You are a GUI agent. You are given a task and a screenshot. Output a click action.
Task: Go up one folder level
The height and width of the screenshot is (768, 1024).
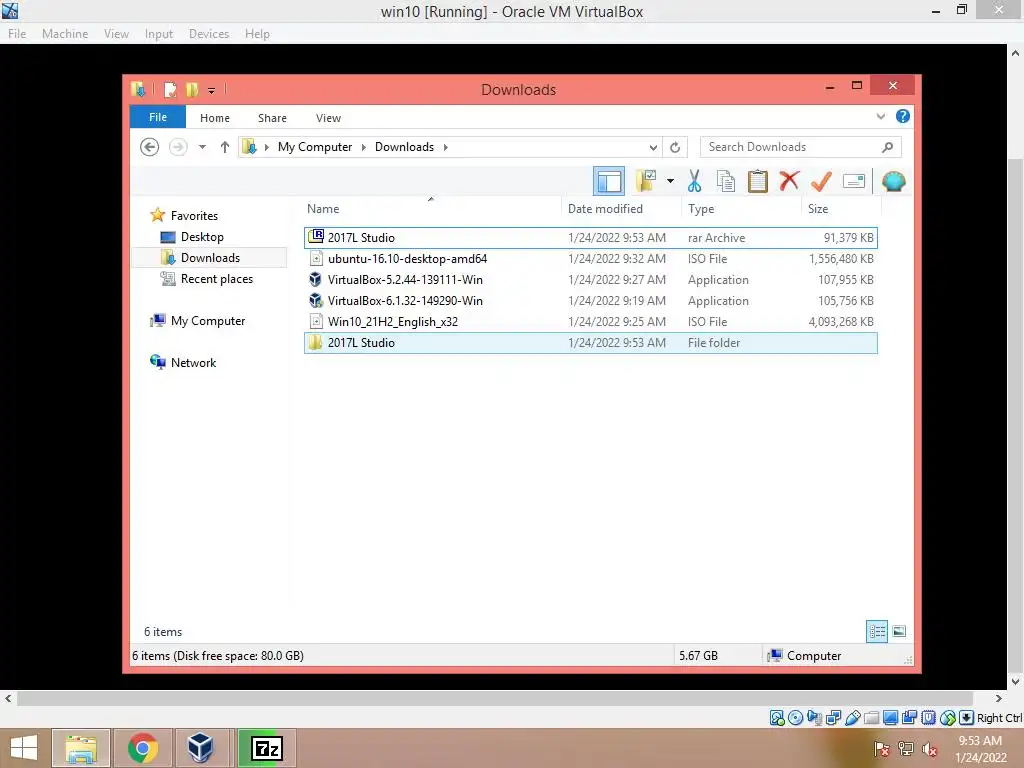(x=225, y=147)
